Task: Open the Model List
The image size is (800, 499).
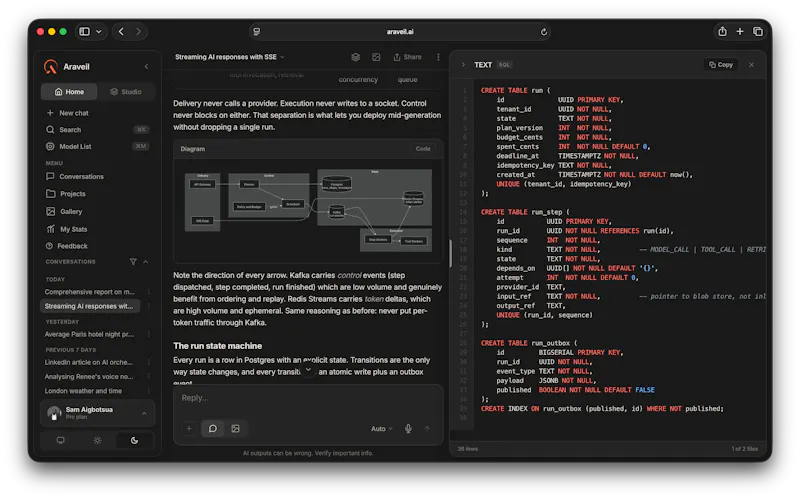Action: [x=97, y=146]
